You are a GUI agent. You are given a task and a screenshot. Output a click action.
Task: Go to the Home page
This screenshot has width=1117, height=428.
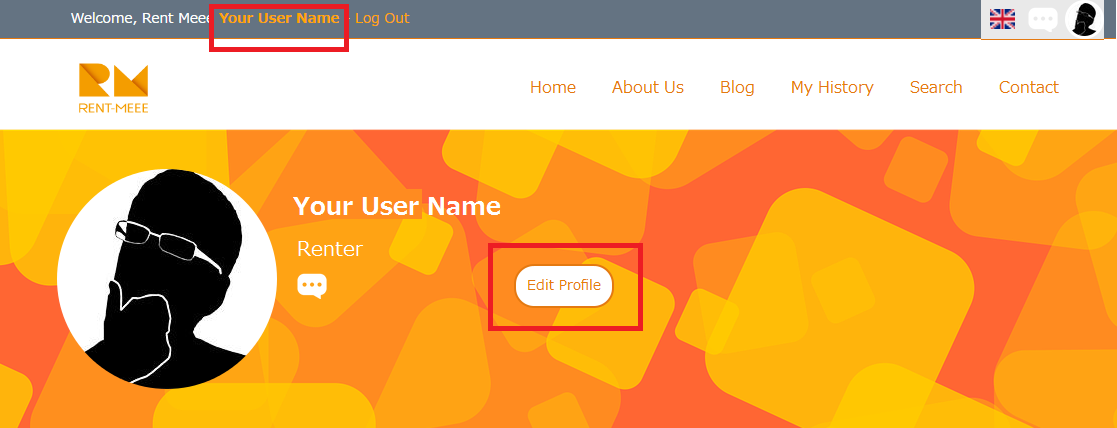coord(553,87)
